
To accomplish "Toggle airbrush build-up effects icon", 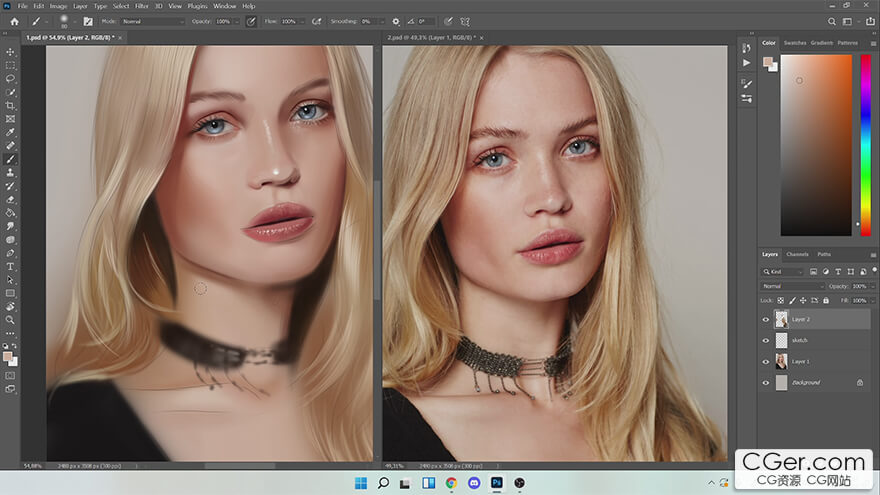I will point(317,21).
